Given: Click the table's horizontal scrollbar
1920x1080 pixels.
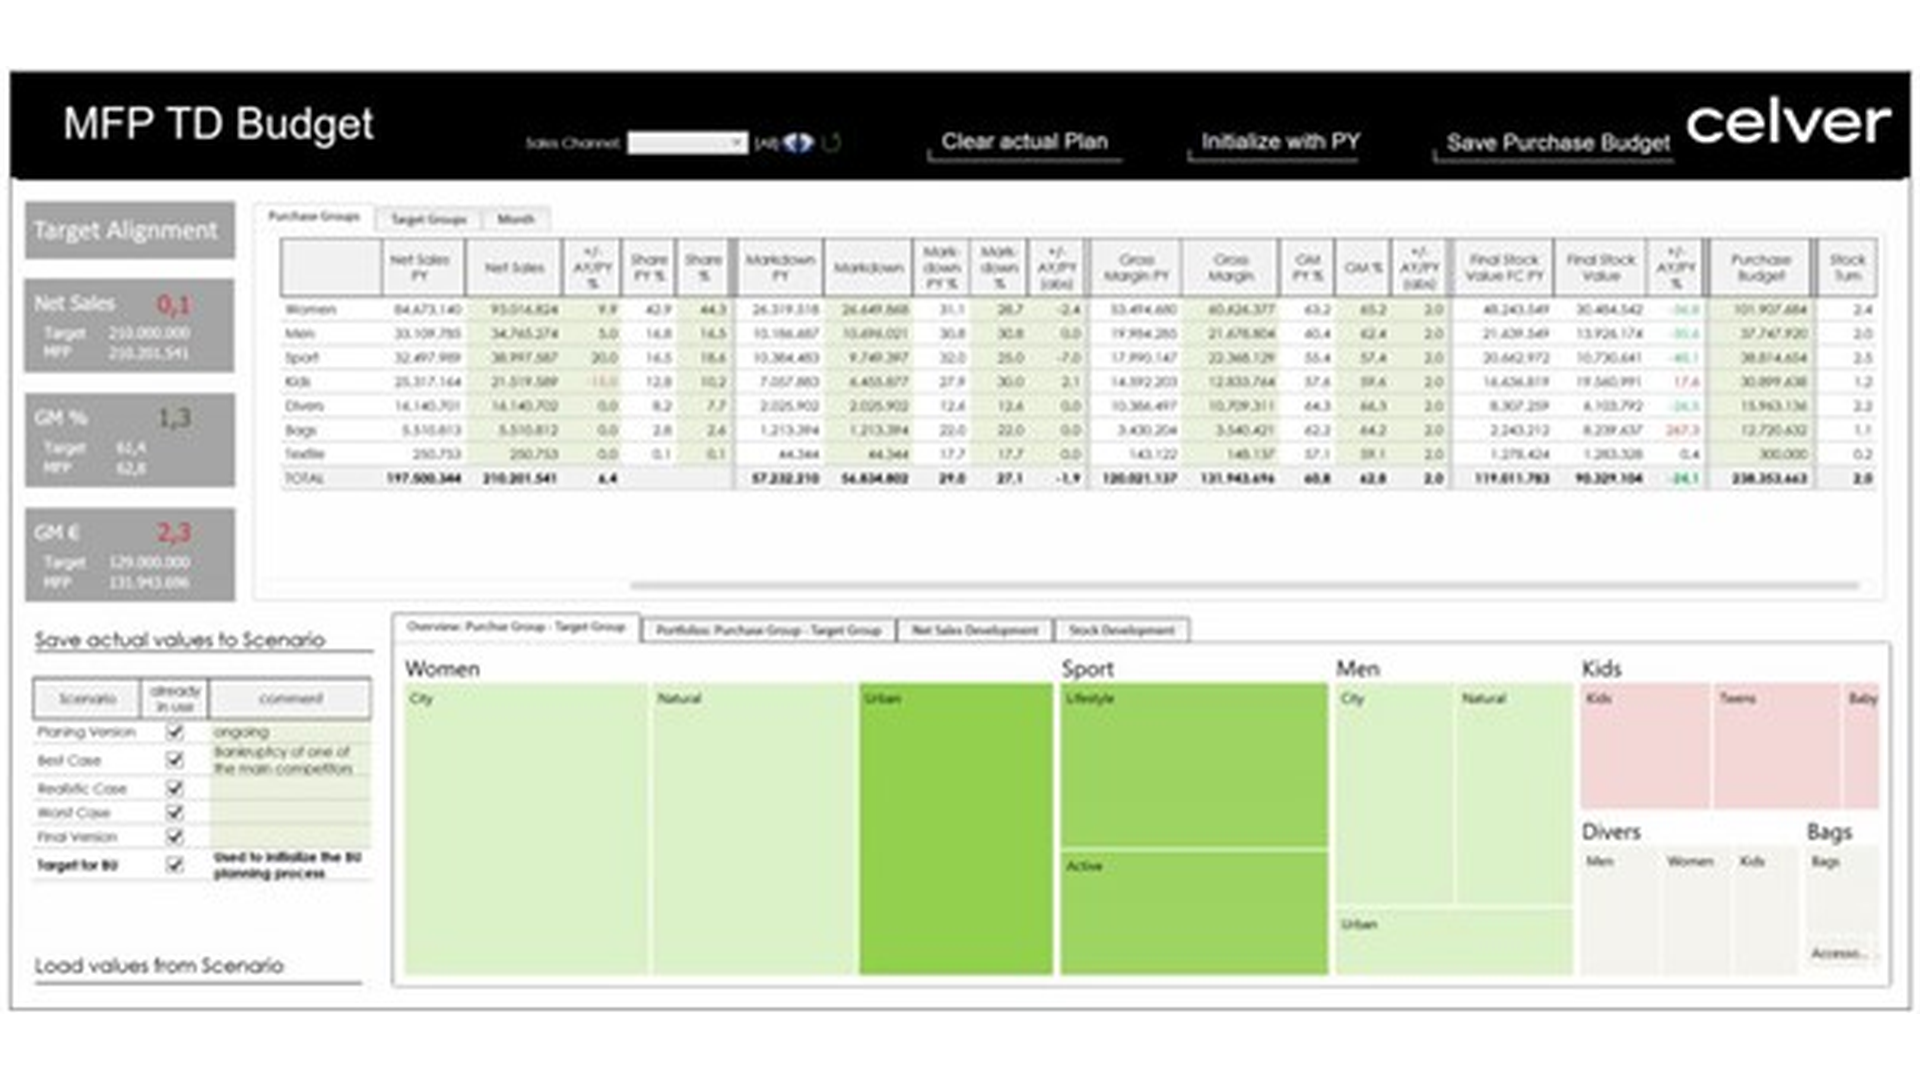Looking at the screenshot, I should click(1243, 586).
